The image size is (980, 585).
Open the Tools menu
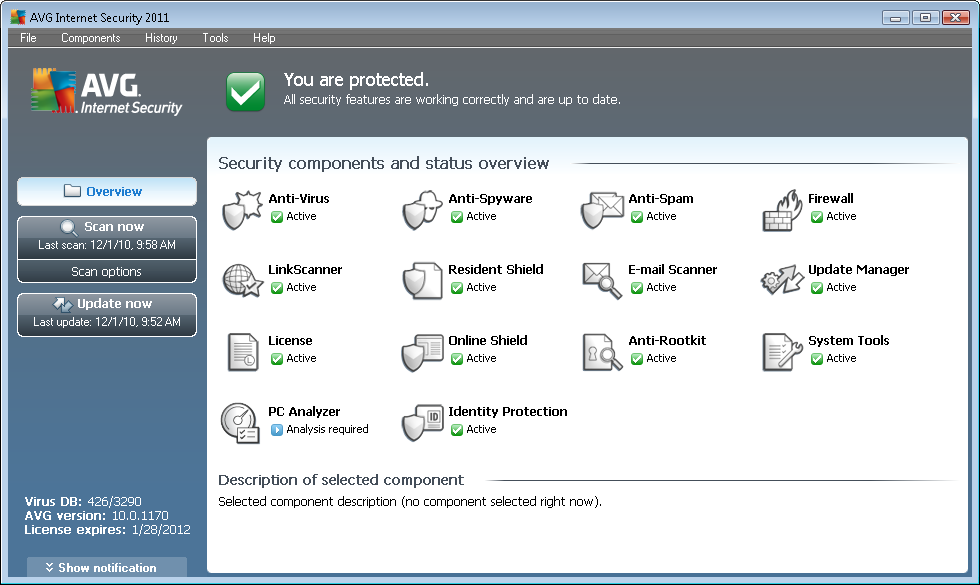(215, 38)
